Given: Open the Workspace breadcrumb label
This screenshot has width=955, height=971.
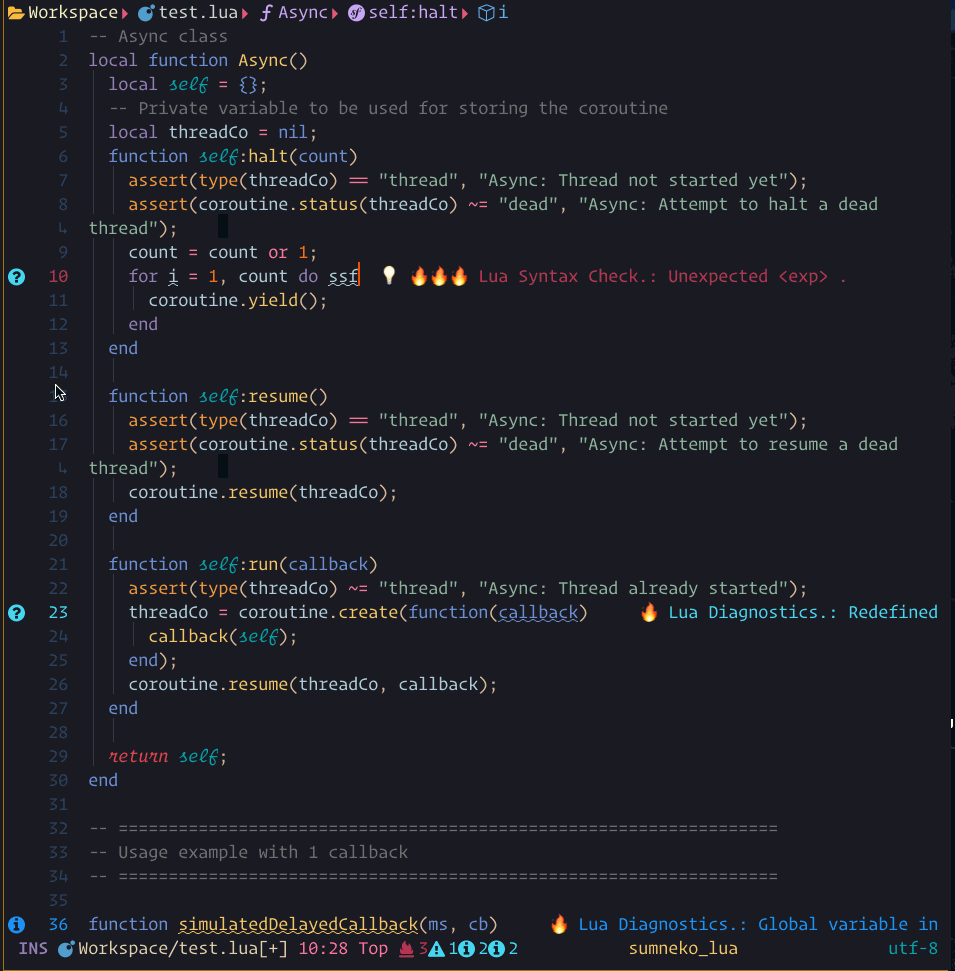Looking at the screenshot, I should coord(73,12).
